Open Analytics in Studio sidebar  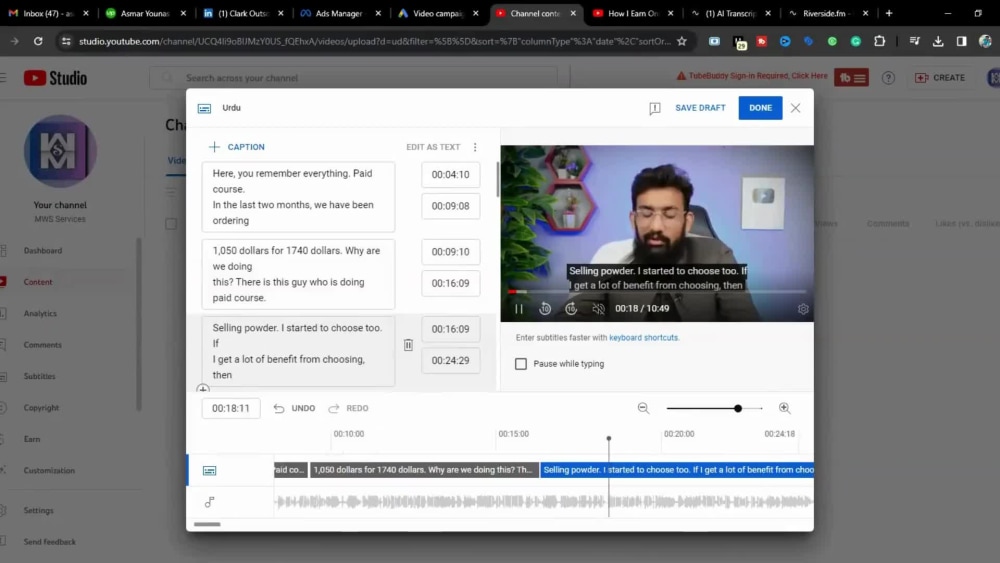tap(40, 313)
